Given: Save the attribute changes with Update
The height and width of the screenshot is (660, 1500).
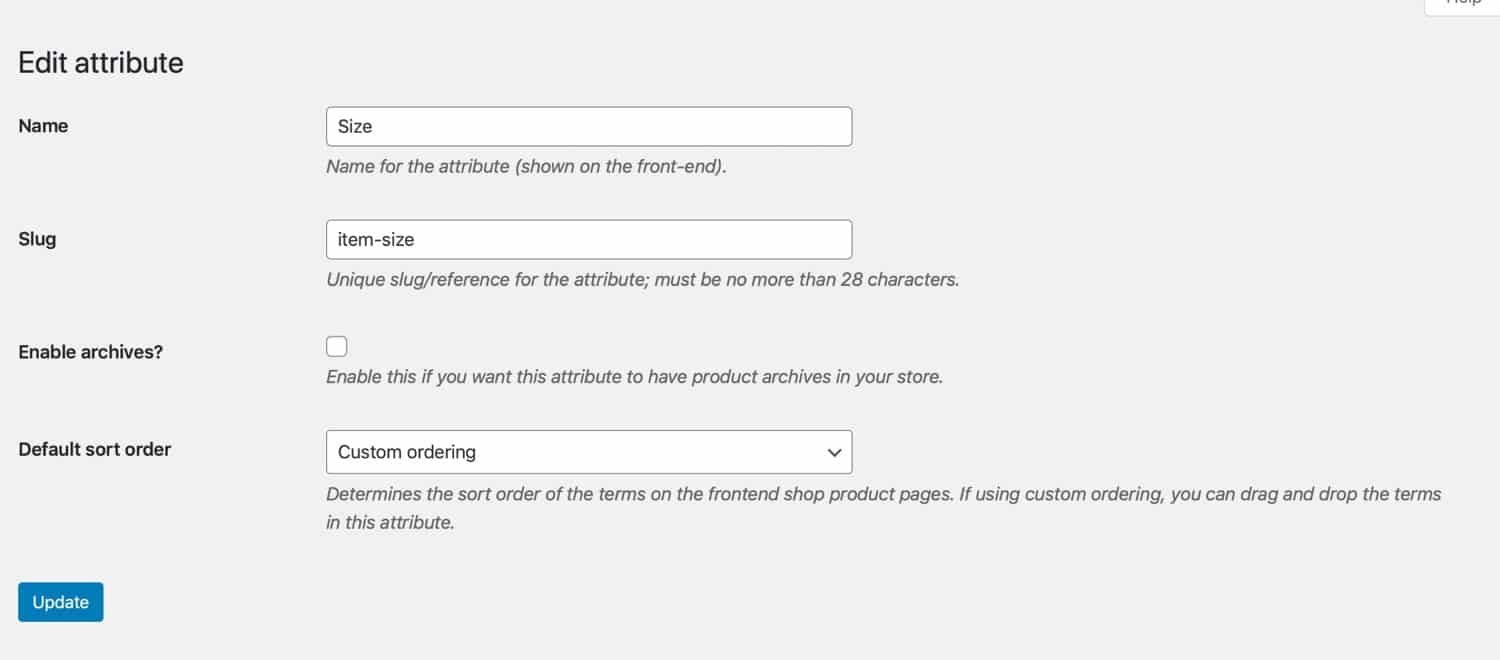Looking at the screenshot, I should (60, 601).
